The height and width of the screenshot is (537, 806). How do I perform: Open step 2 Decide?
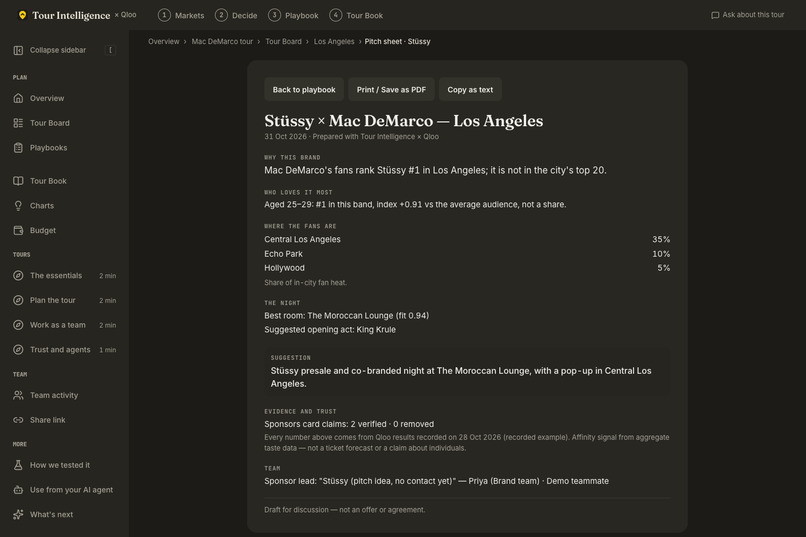236,15
